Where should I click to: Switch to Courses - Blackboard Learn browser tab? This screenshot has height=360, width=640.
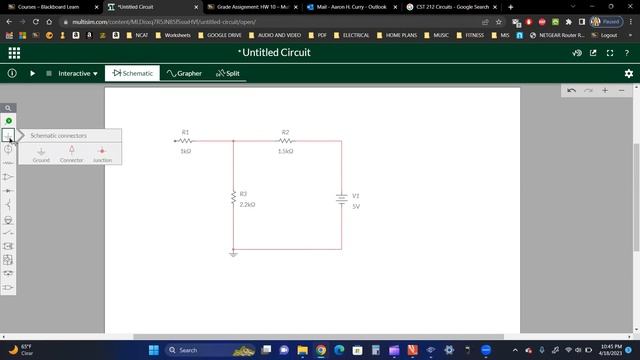tap(52, 7)
